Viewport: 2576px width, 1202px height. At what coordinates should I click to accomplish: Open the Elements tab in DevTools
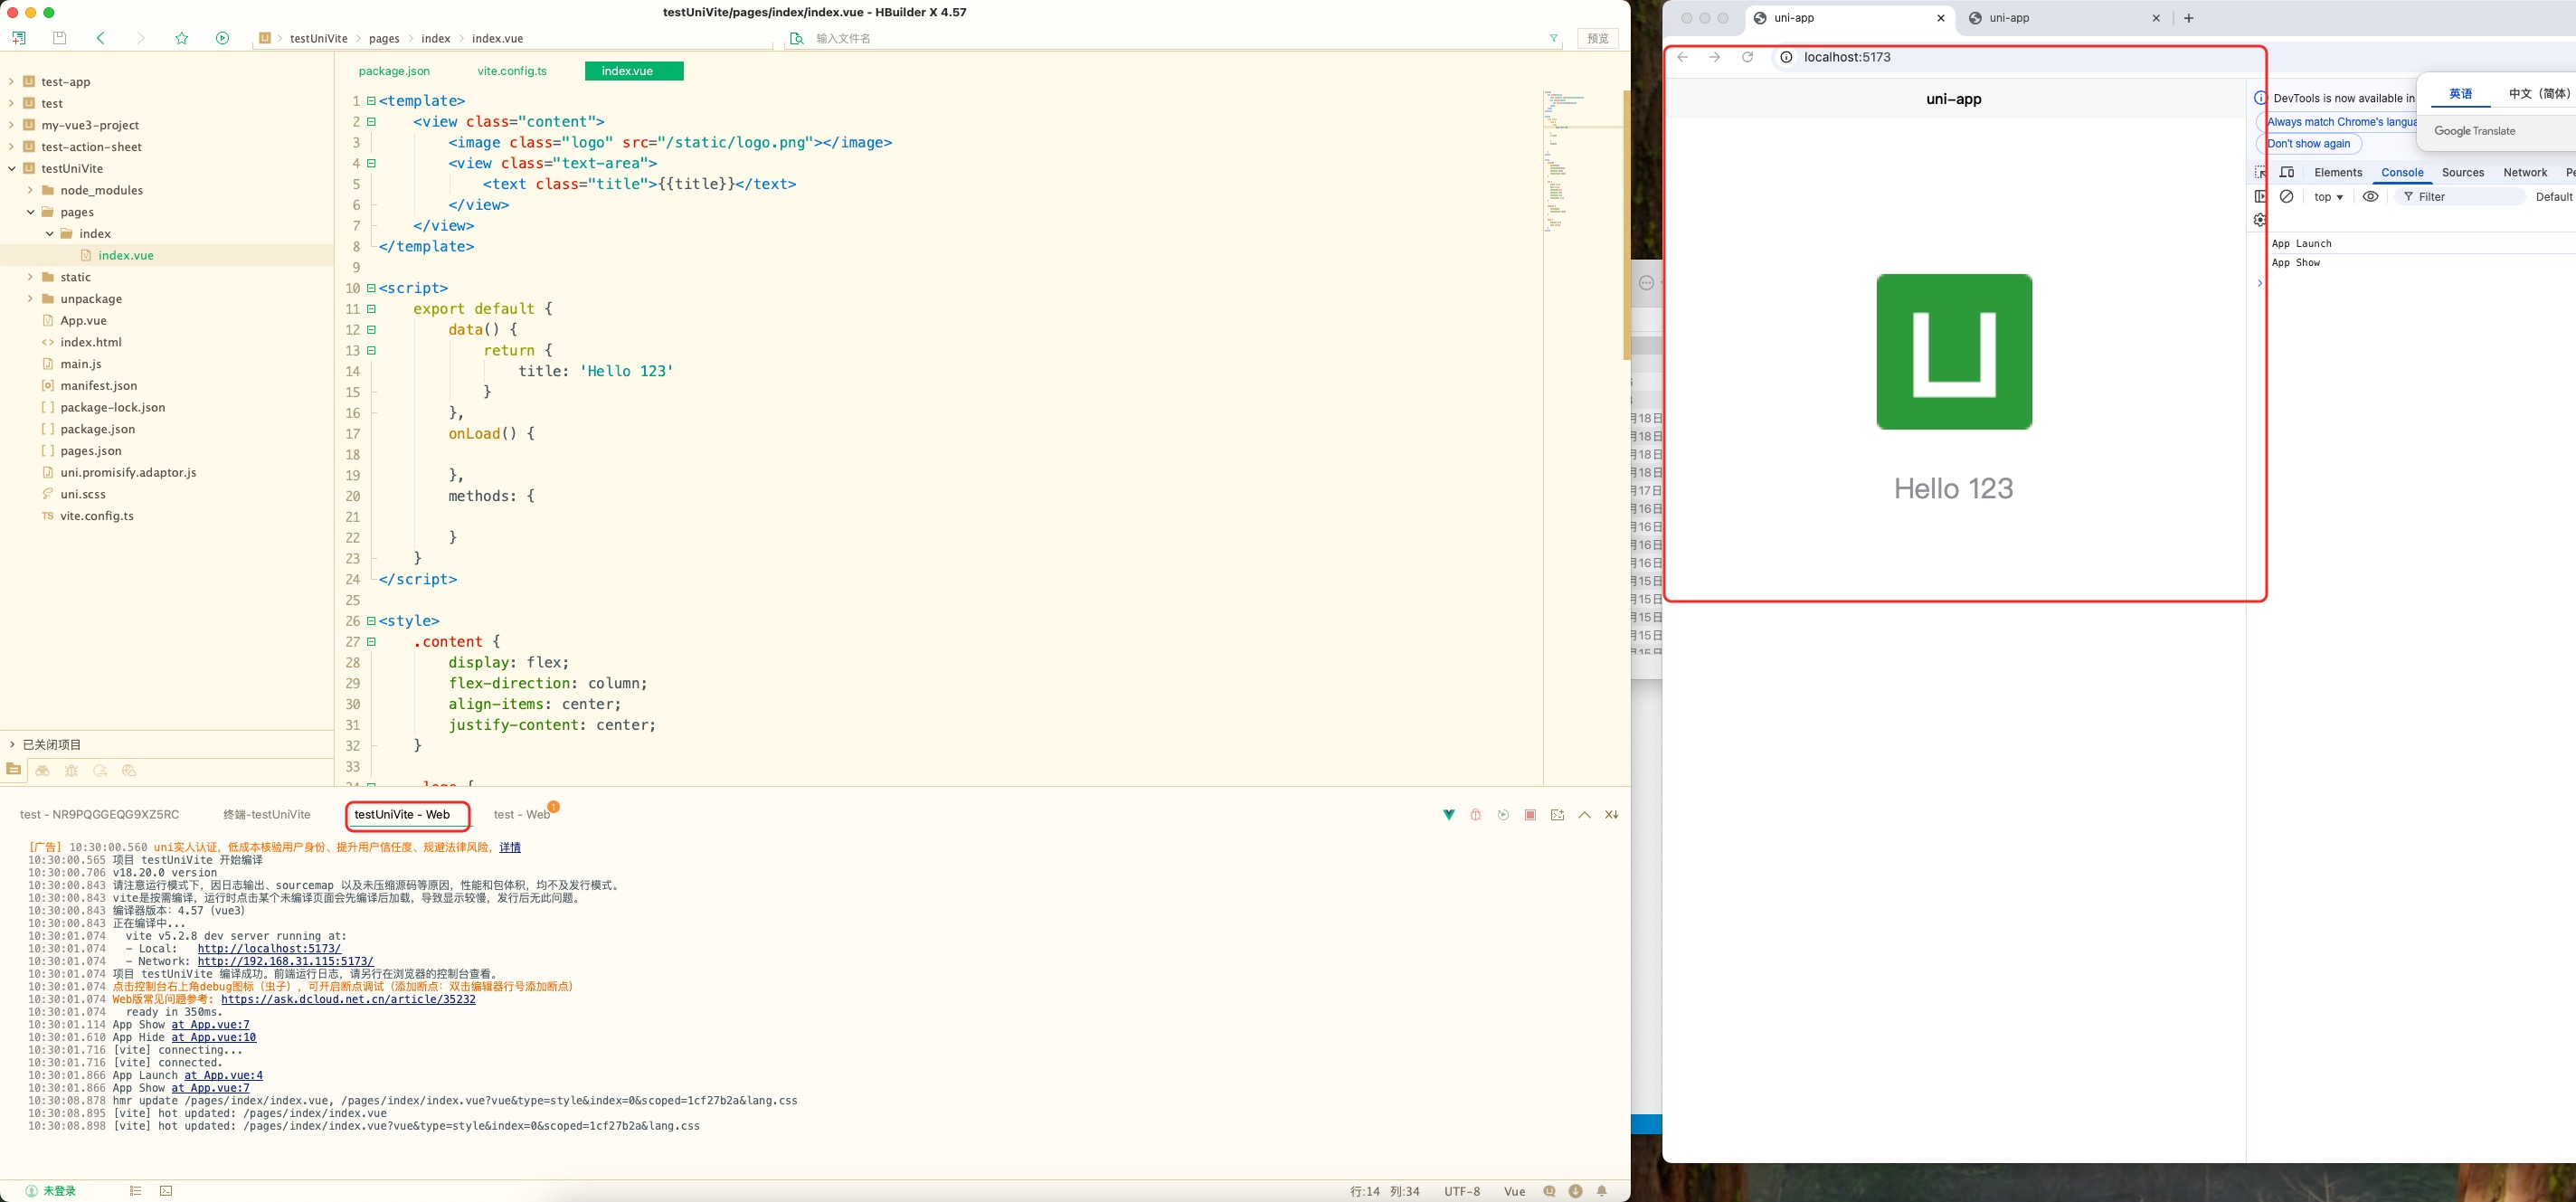[2338, 172]
